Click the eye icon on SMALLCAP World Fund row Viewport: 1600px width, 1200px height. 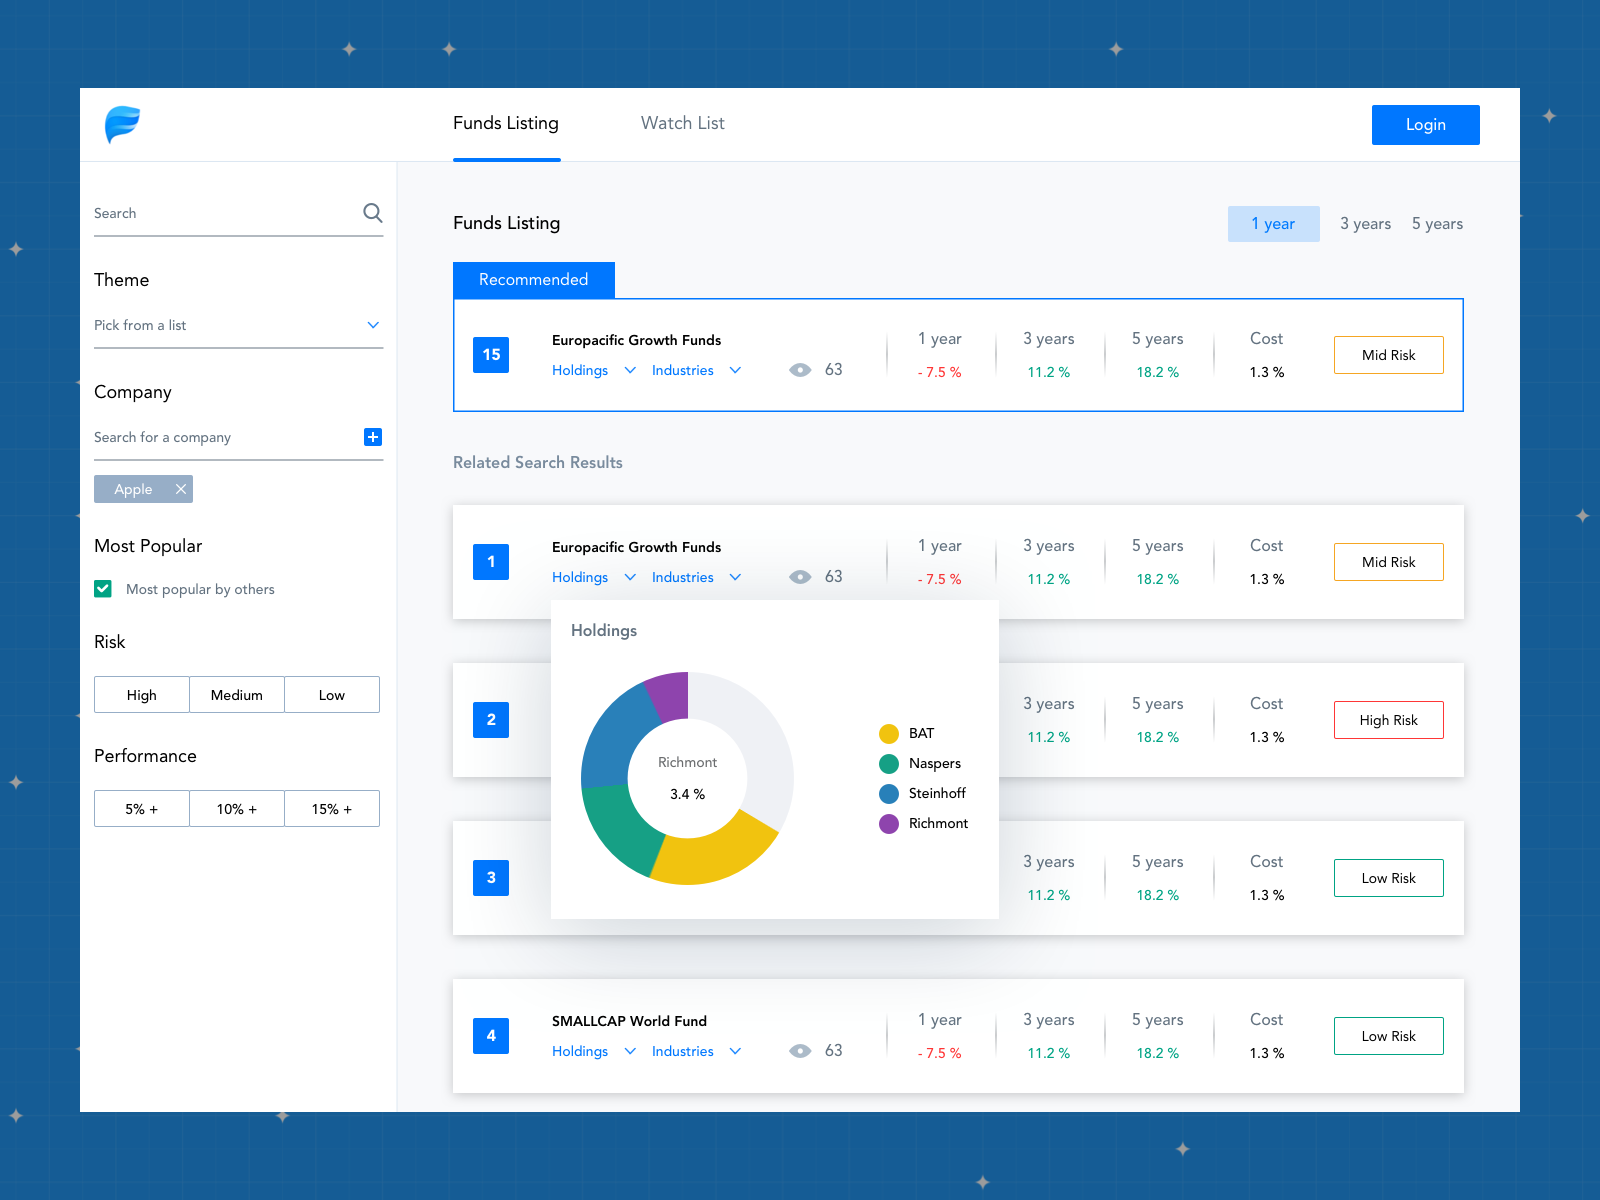(x=800, y=1051)
